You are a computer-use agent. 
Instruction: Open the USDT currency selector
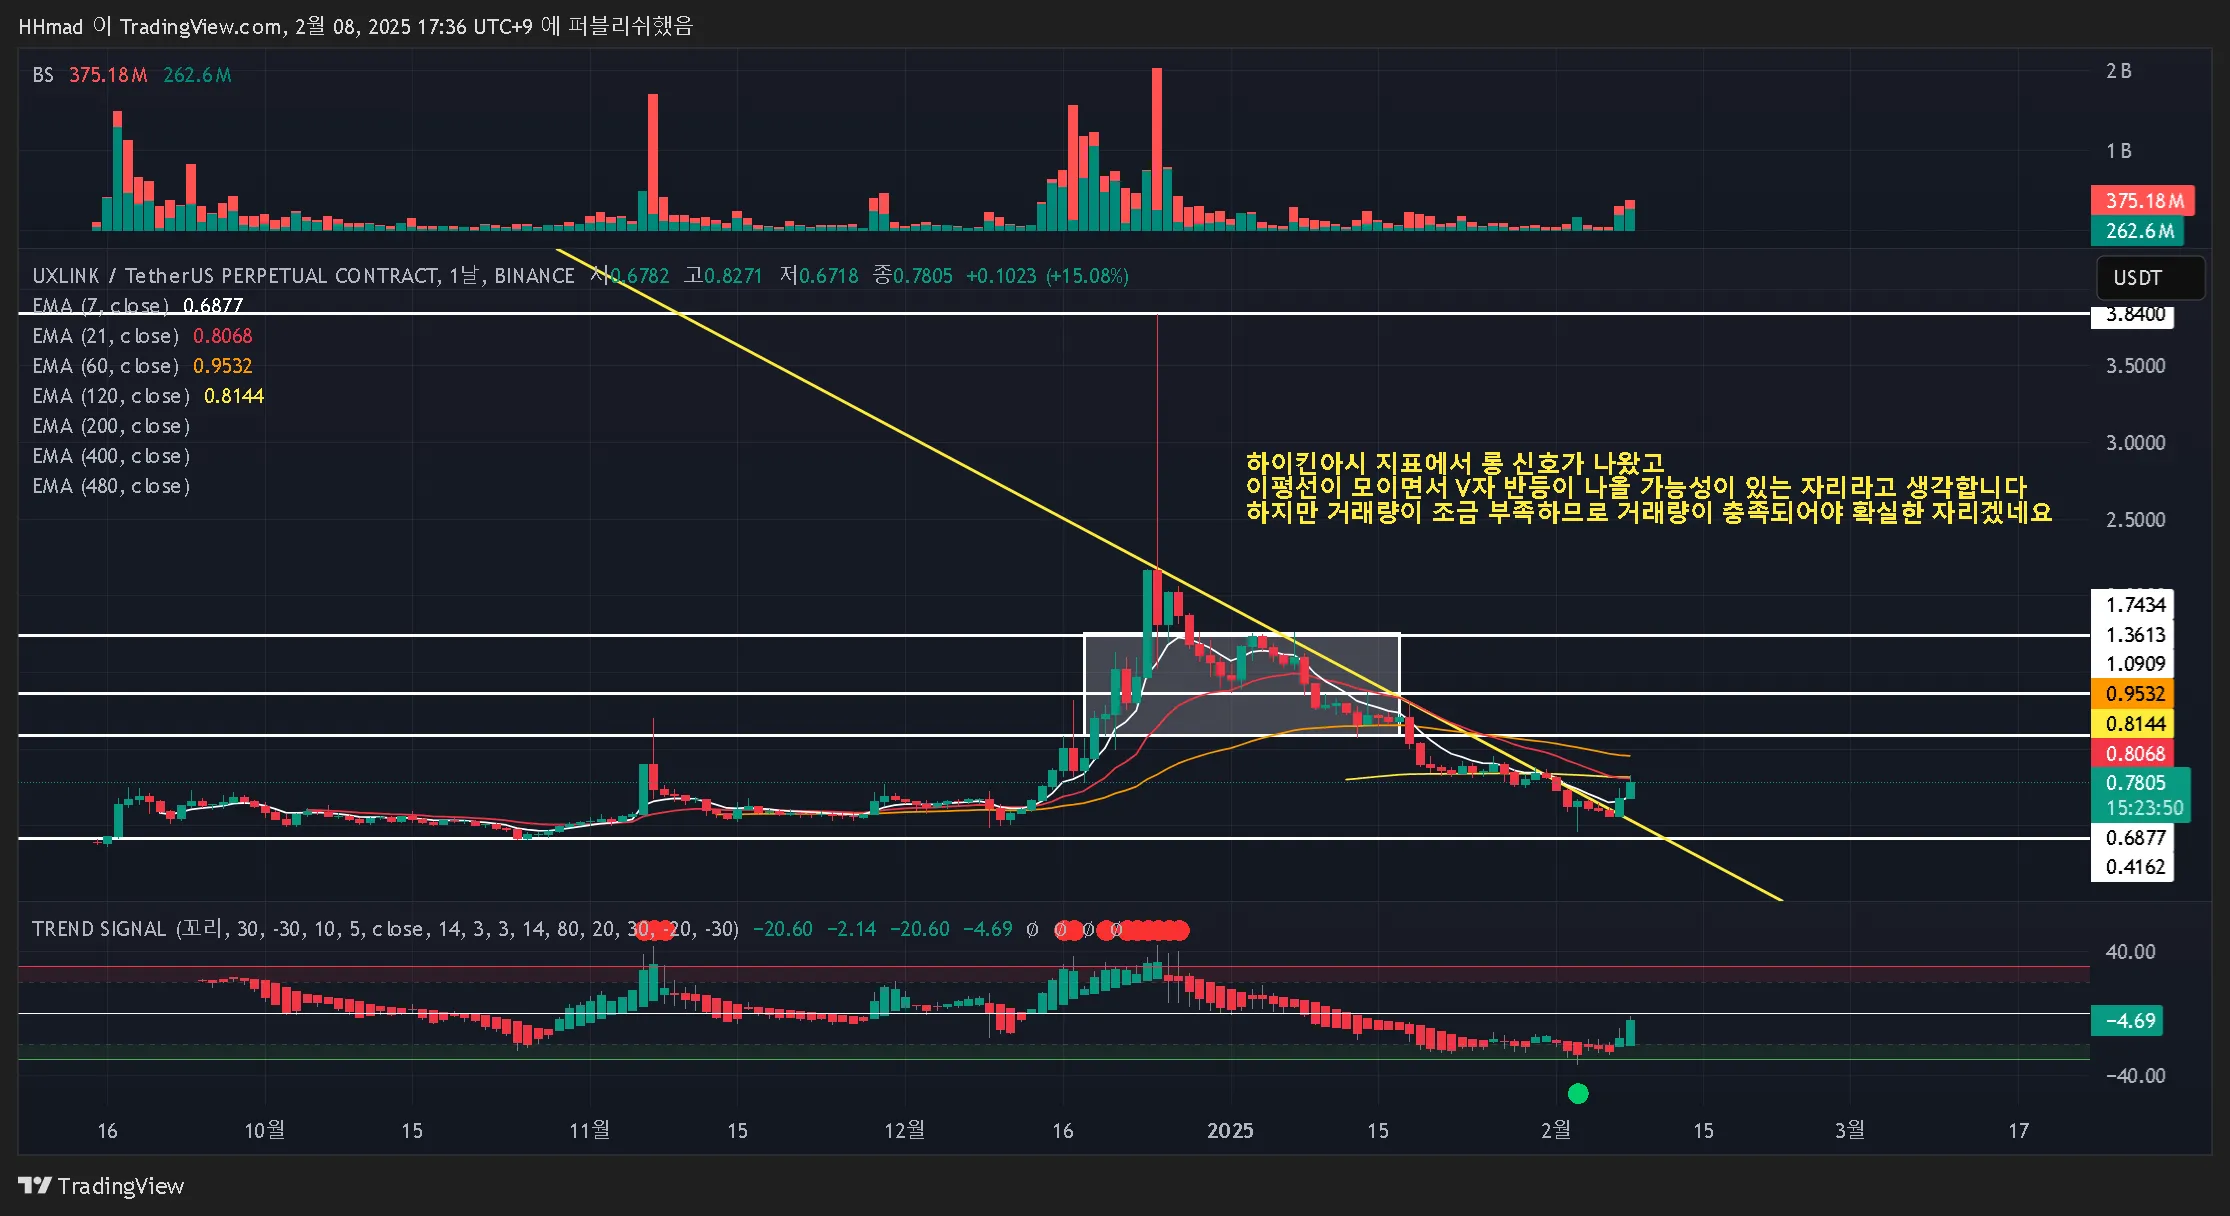[x=2150, y=278]
